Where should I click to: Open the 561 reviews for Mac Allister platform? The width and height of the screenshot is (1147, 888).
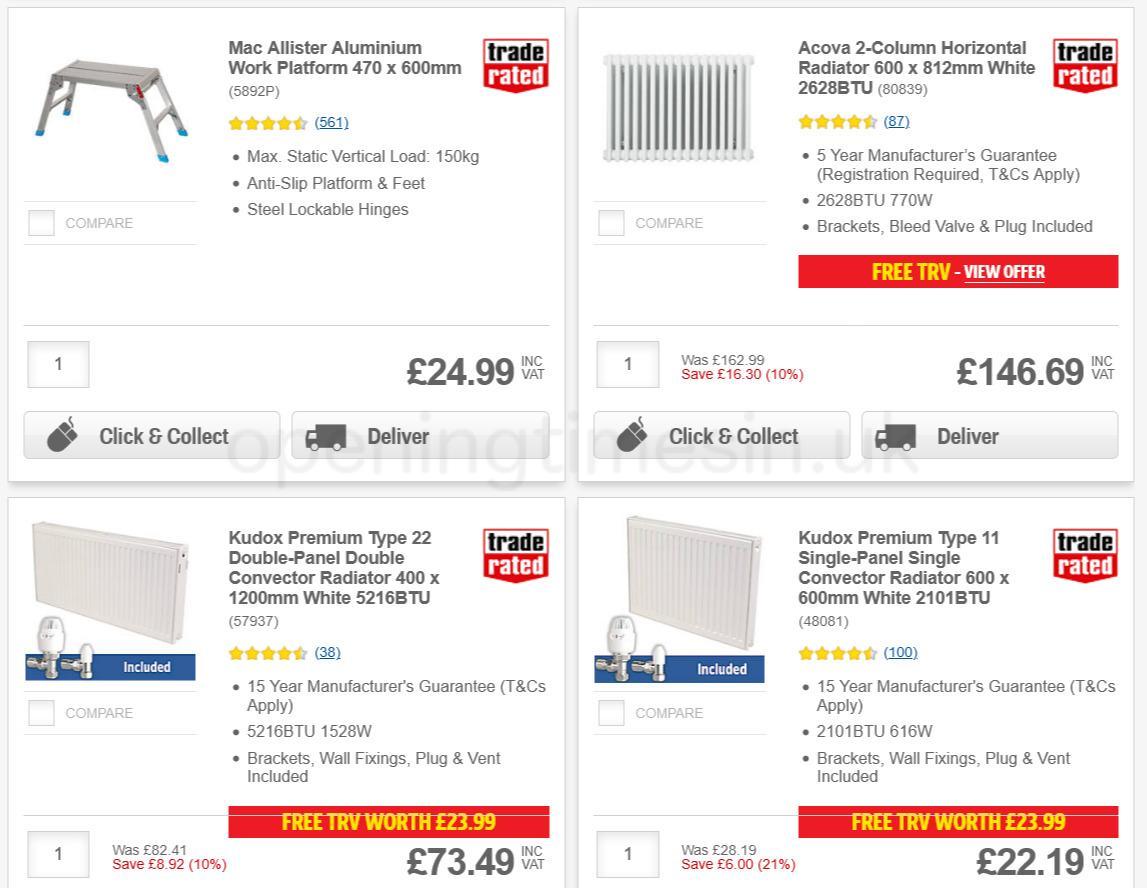(333, 122)
